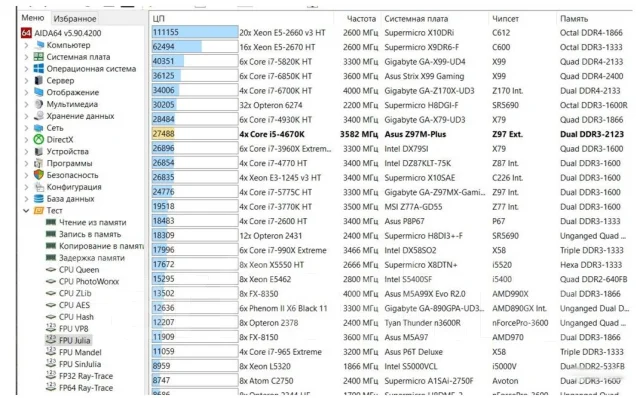
Task: Click Asus Z97M-Plus motherboard cell
Action: click(x=415, y=134)
